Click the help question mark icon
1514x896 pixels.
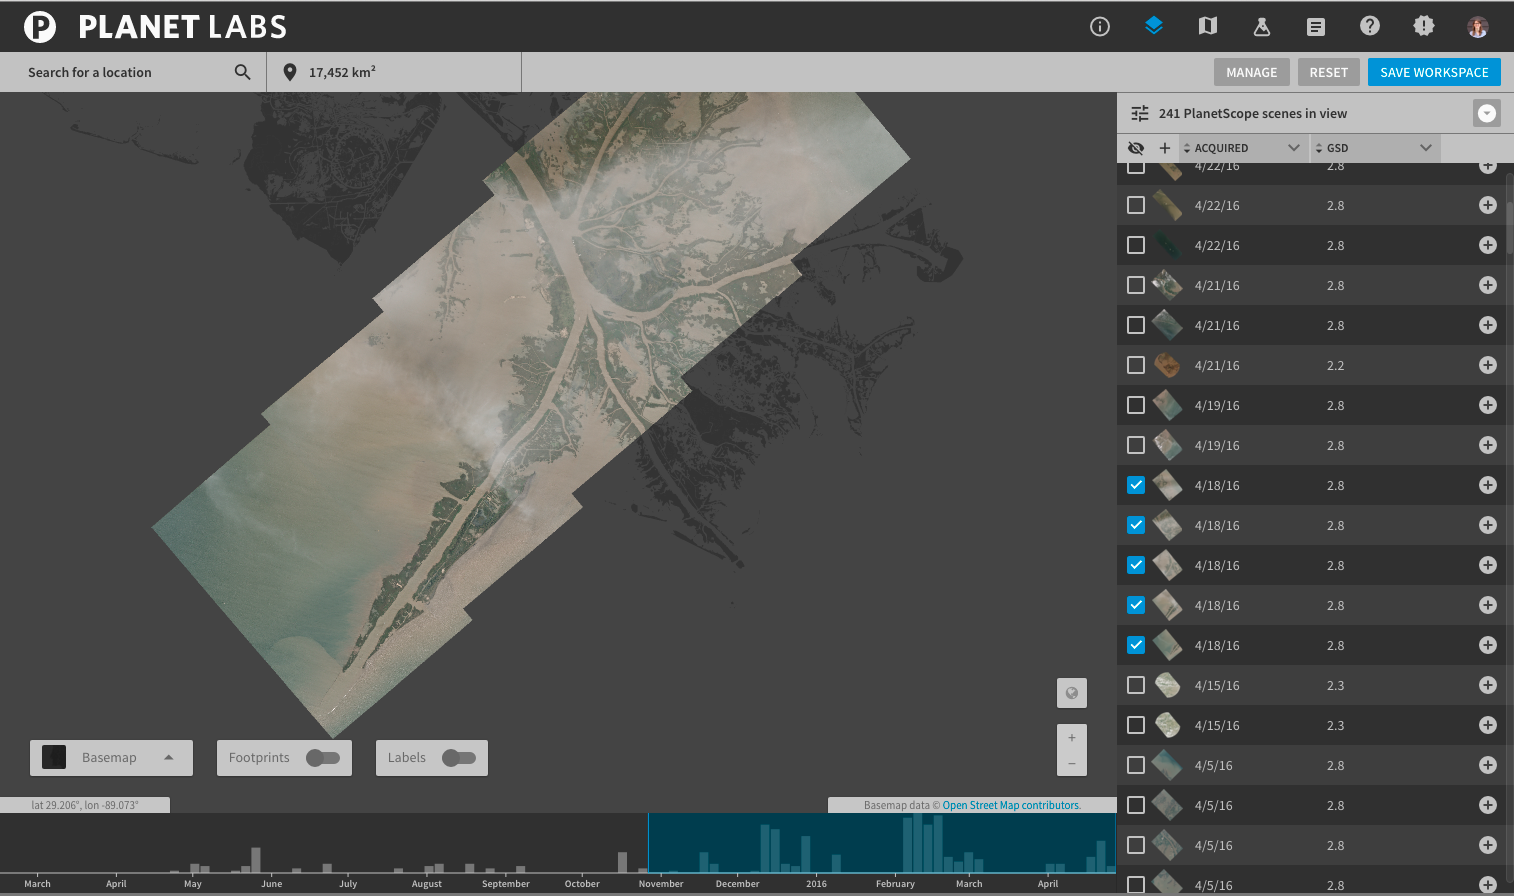click(x=1370, y=26)
